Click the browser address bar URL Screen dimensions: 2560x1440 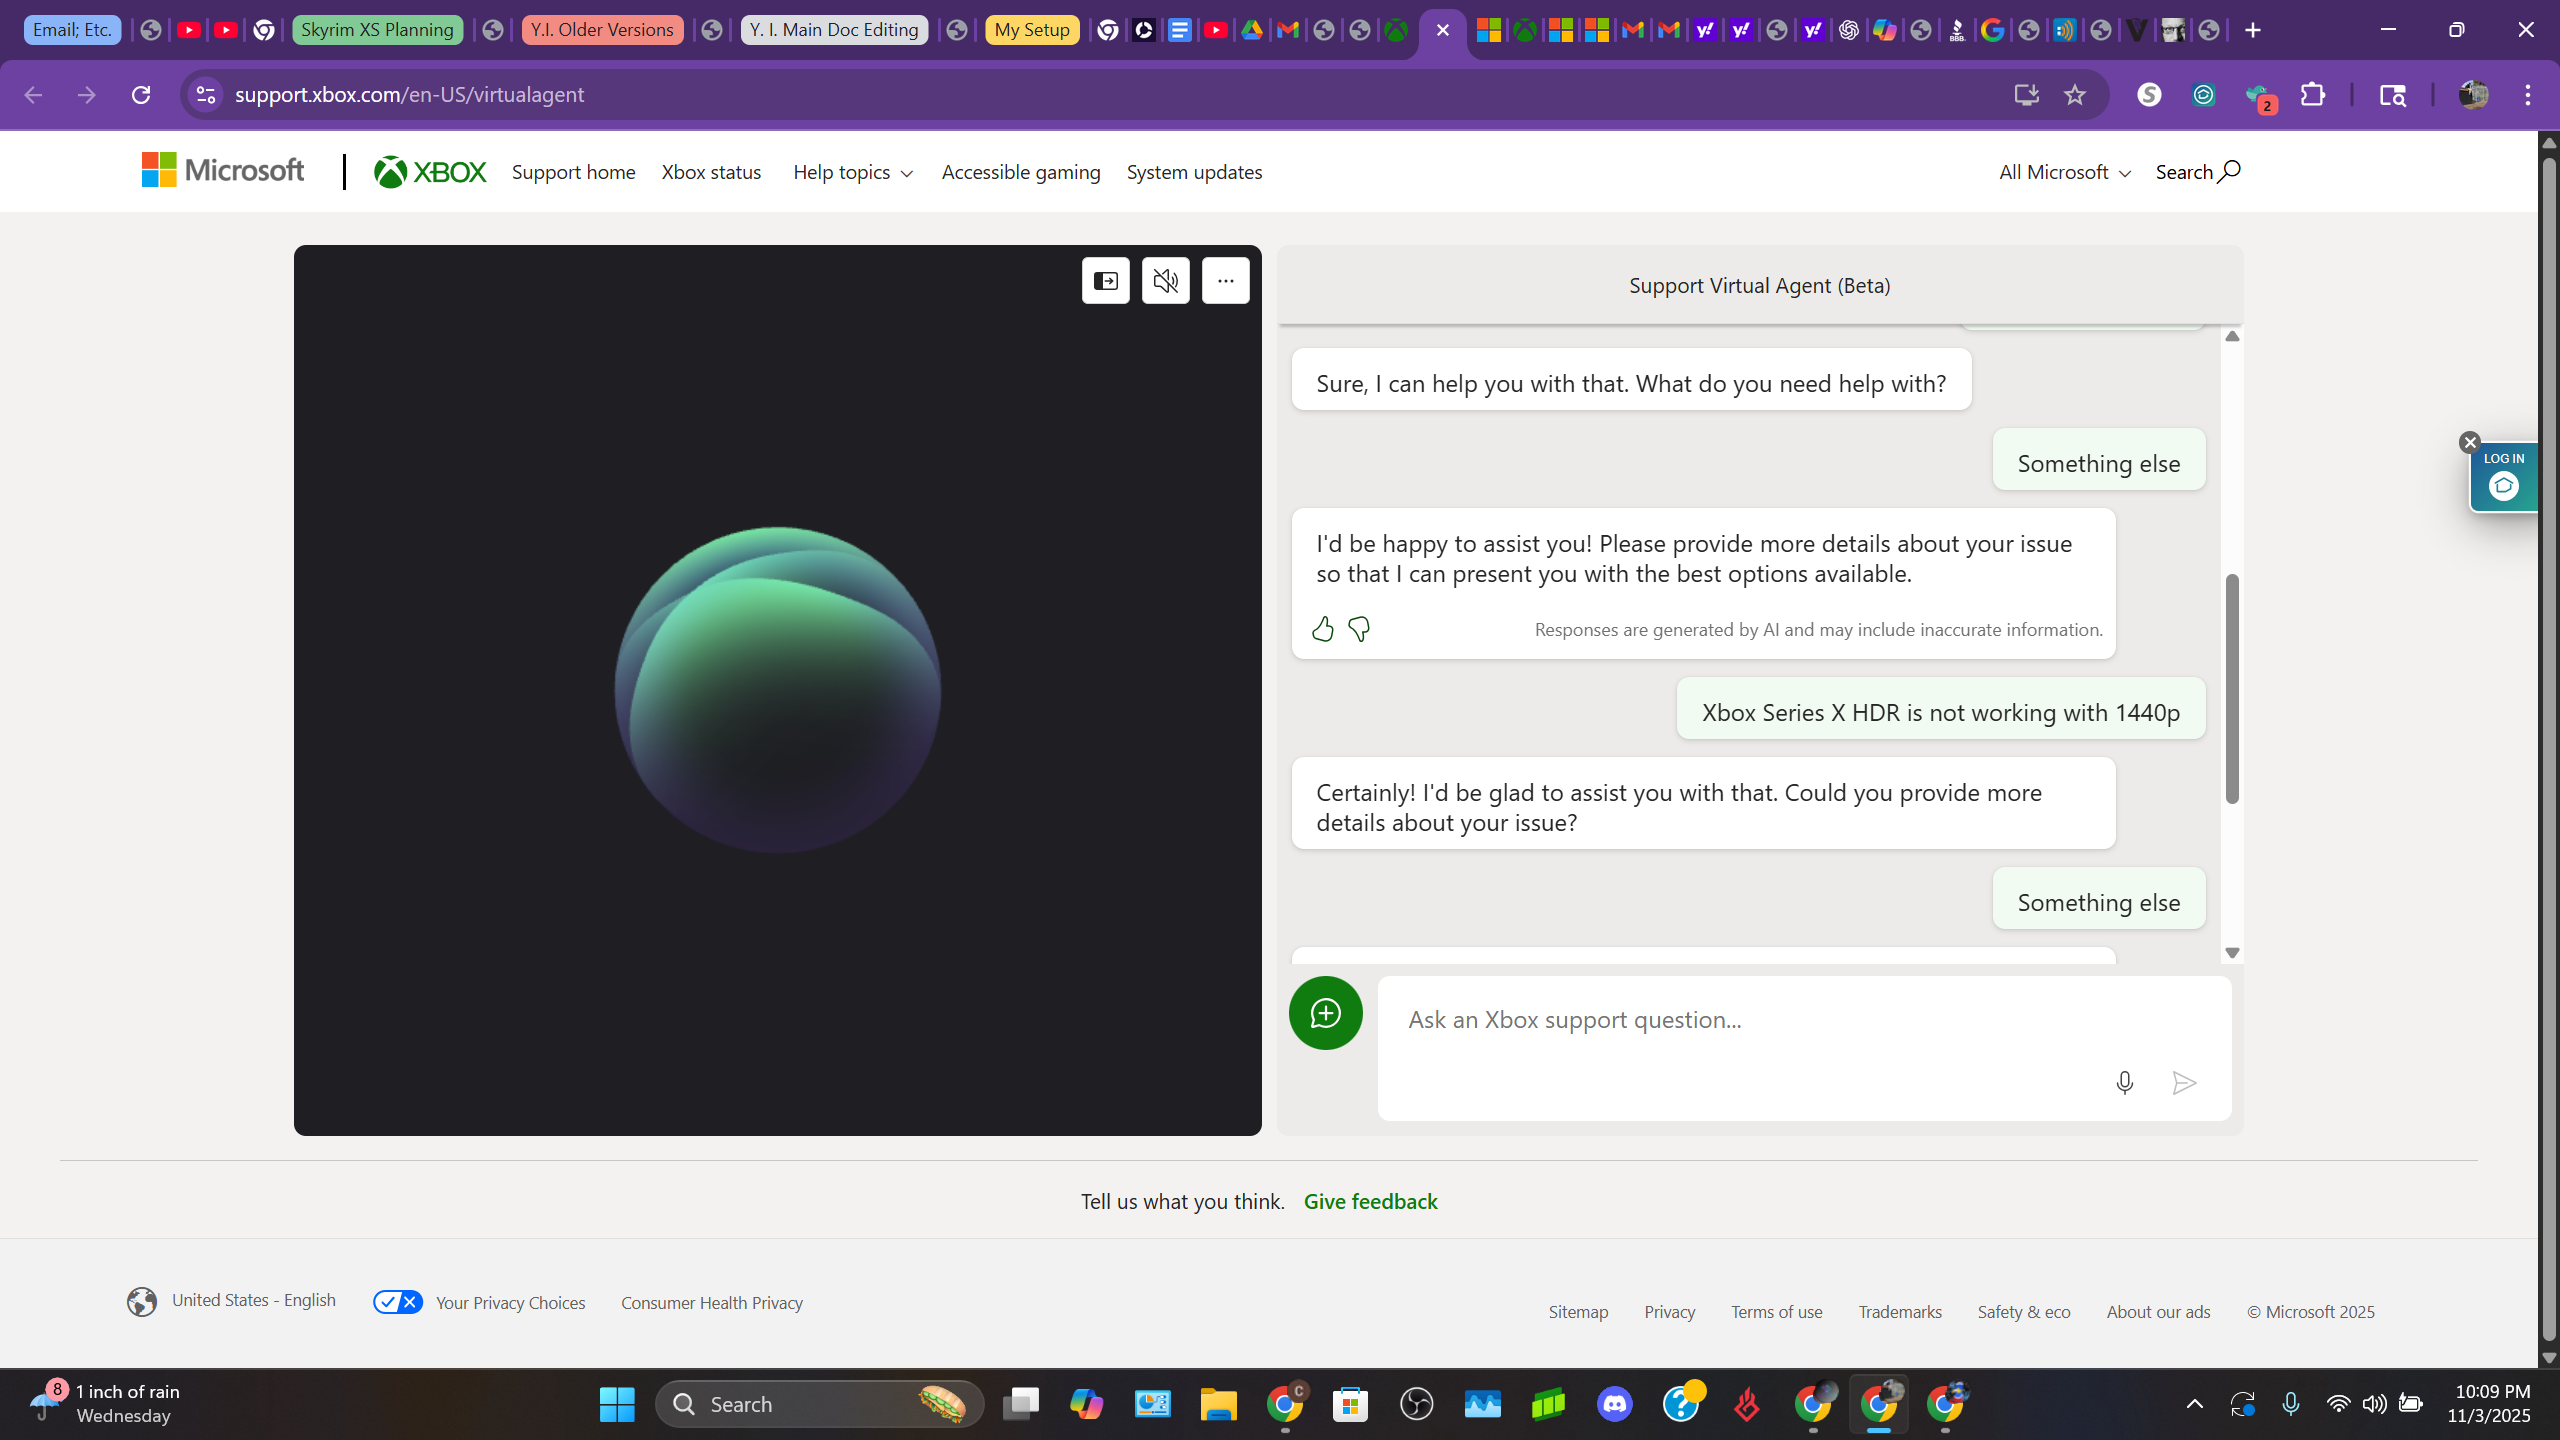click(410, 95)
